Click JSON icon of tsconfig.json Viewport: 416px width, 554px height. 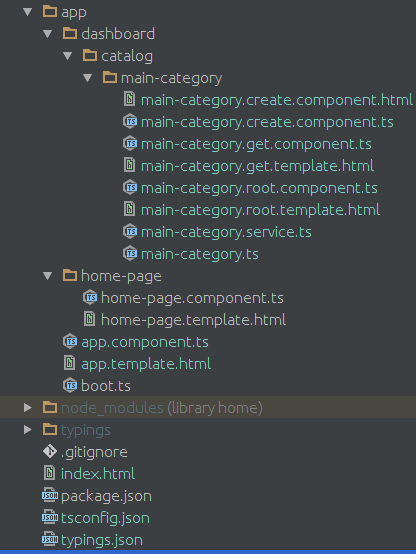[x=50, y=517]
